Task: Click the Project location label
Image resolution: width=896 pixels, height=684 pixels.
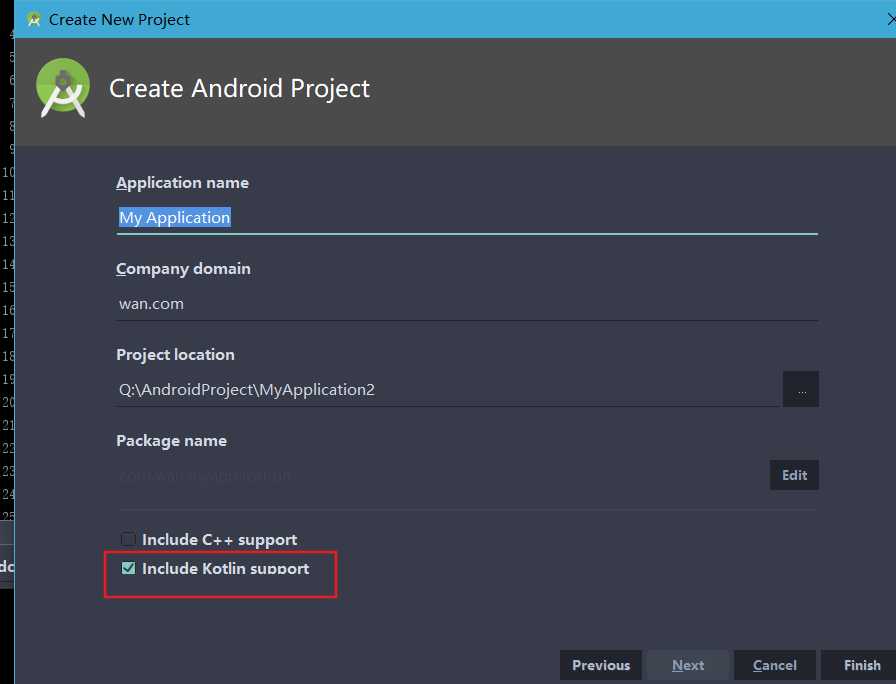Action: [175, 355]
